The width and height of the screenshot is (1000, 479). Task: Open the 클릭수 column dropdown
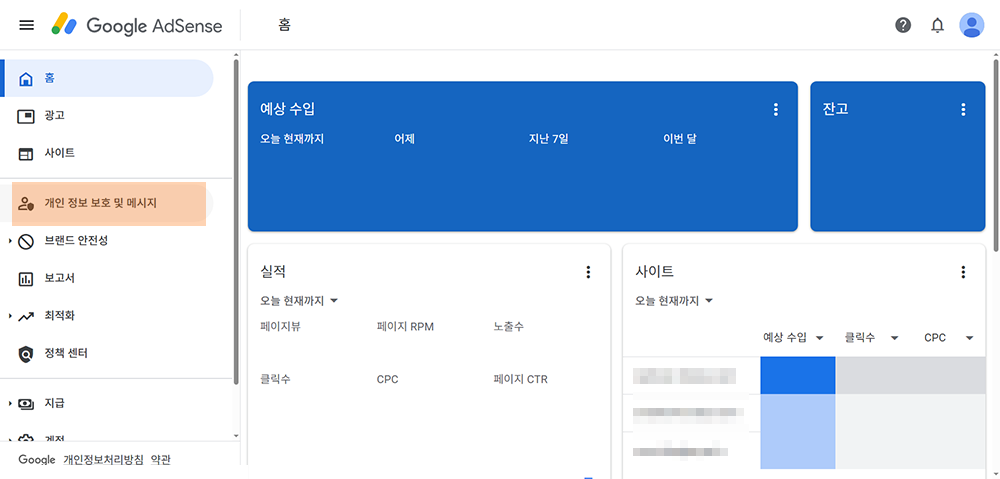tap(895, 338)
